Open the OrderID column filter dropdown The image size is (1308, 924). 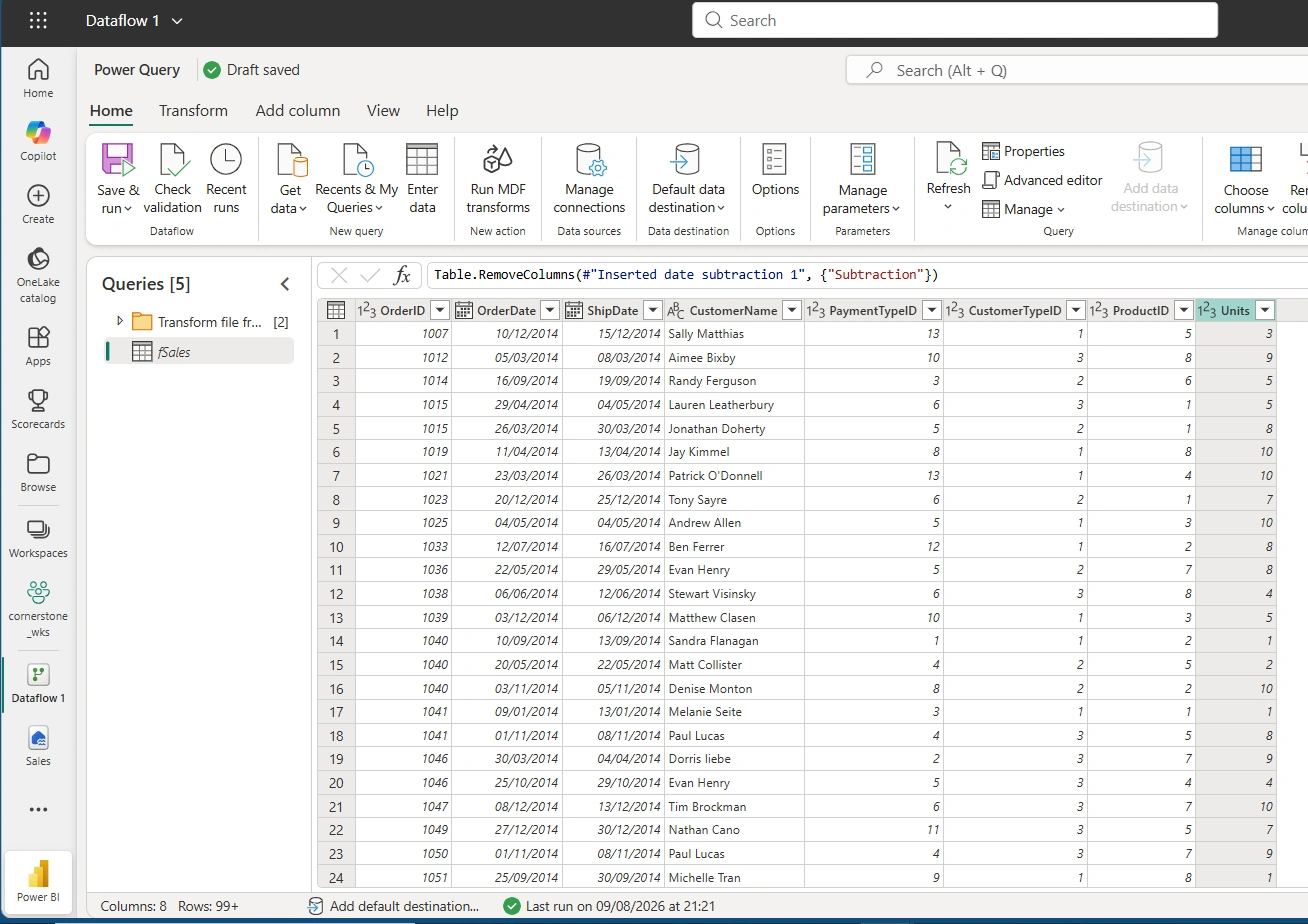[439, 310]
